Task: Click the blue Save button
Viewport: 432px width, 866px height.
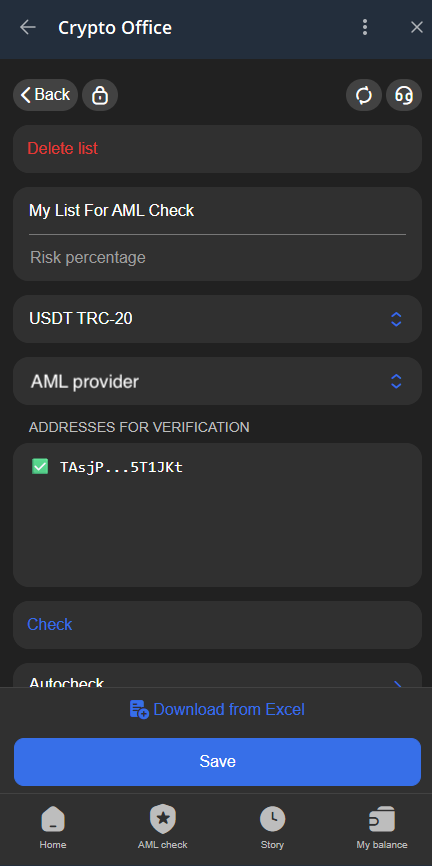Action: coord(217,762)
